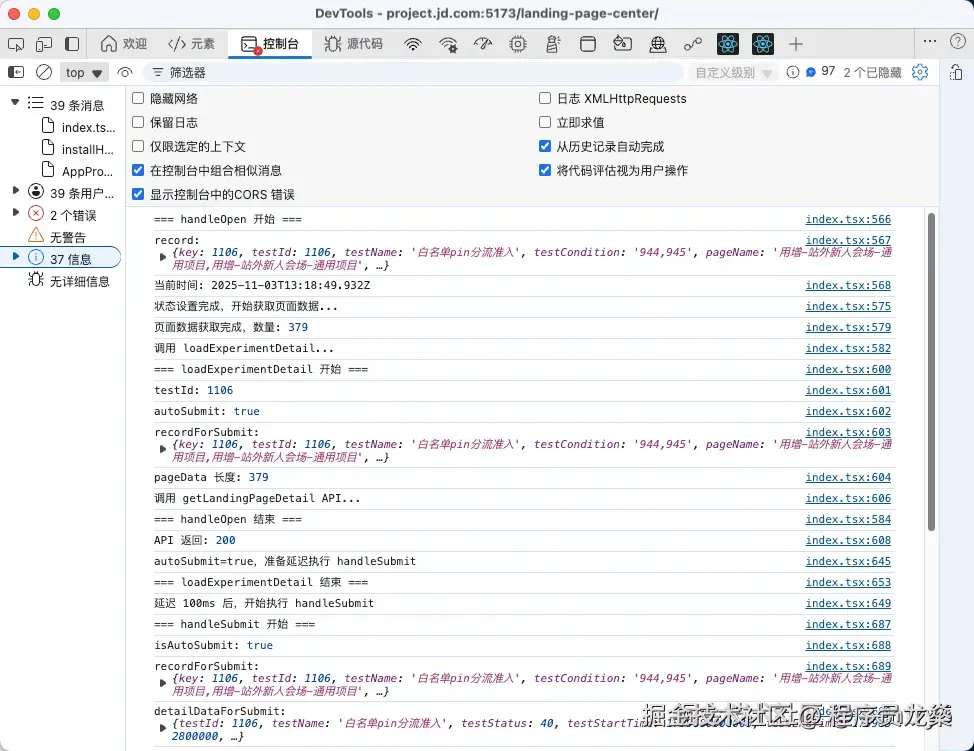Select 无警告 in sidebar
The image size is (974, 751).
(57, 237)
